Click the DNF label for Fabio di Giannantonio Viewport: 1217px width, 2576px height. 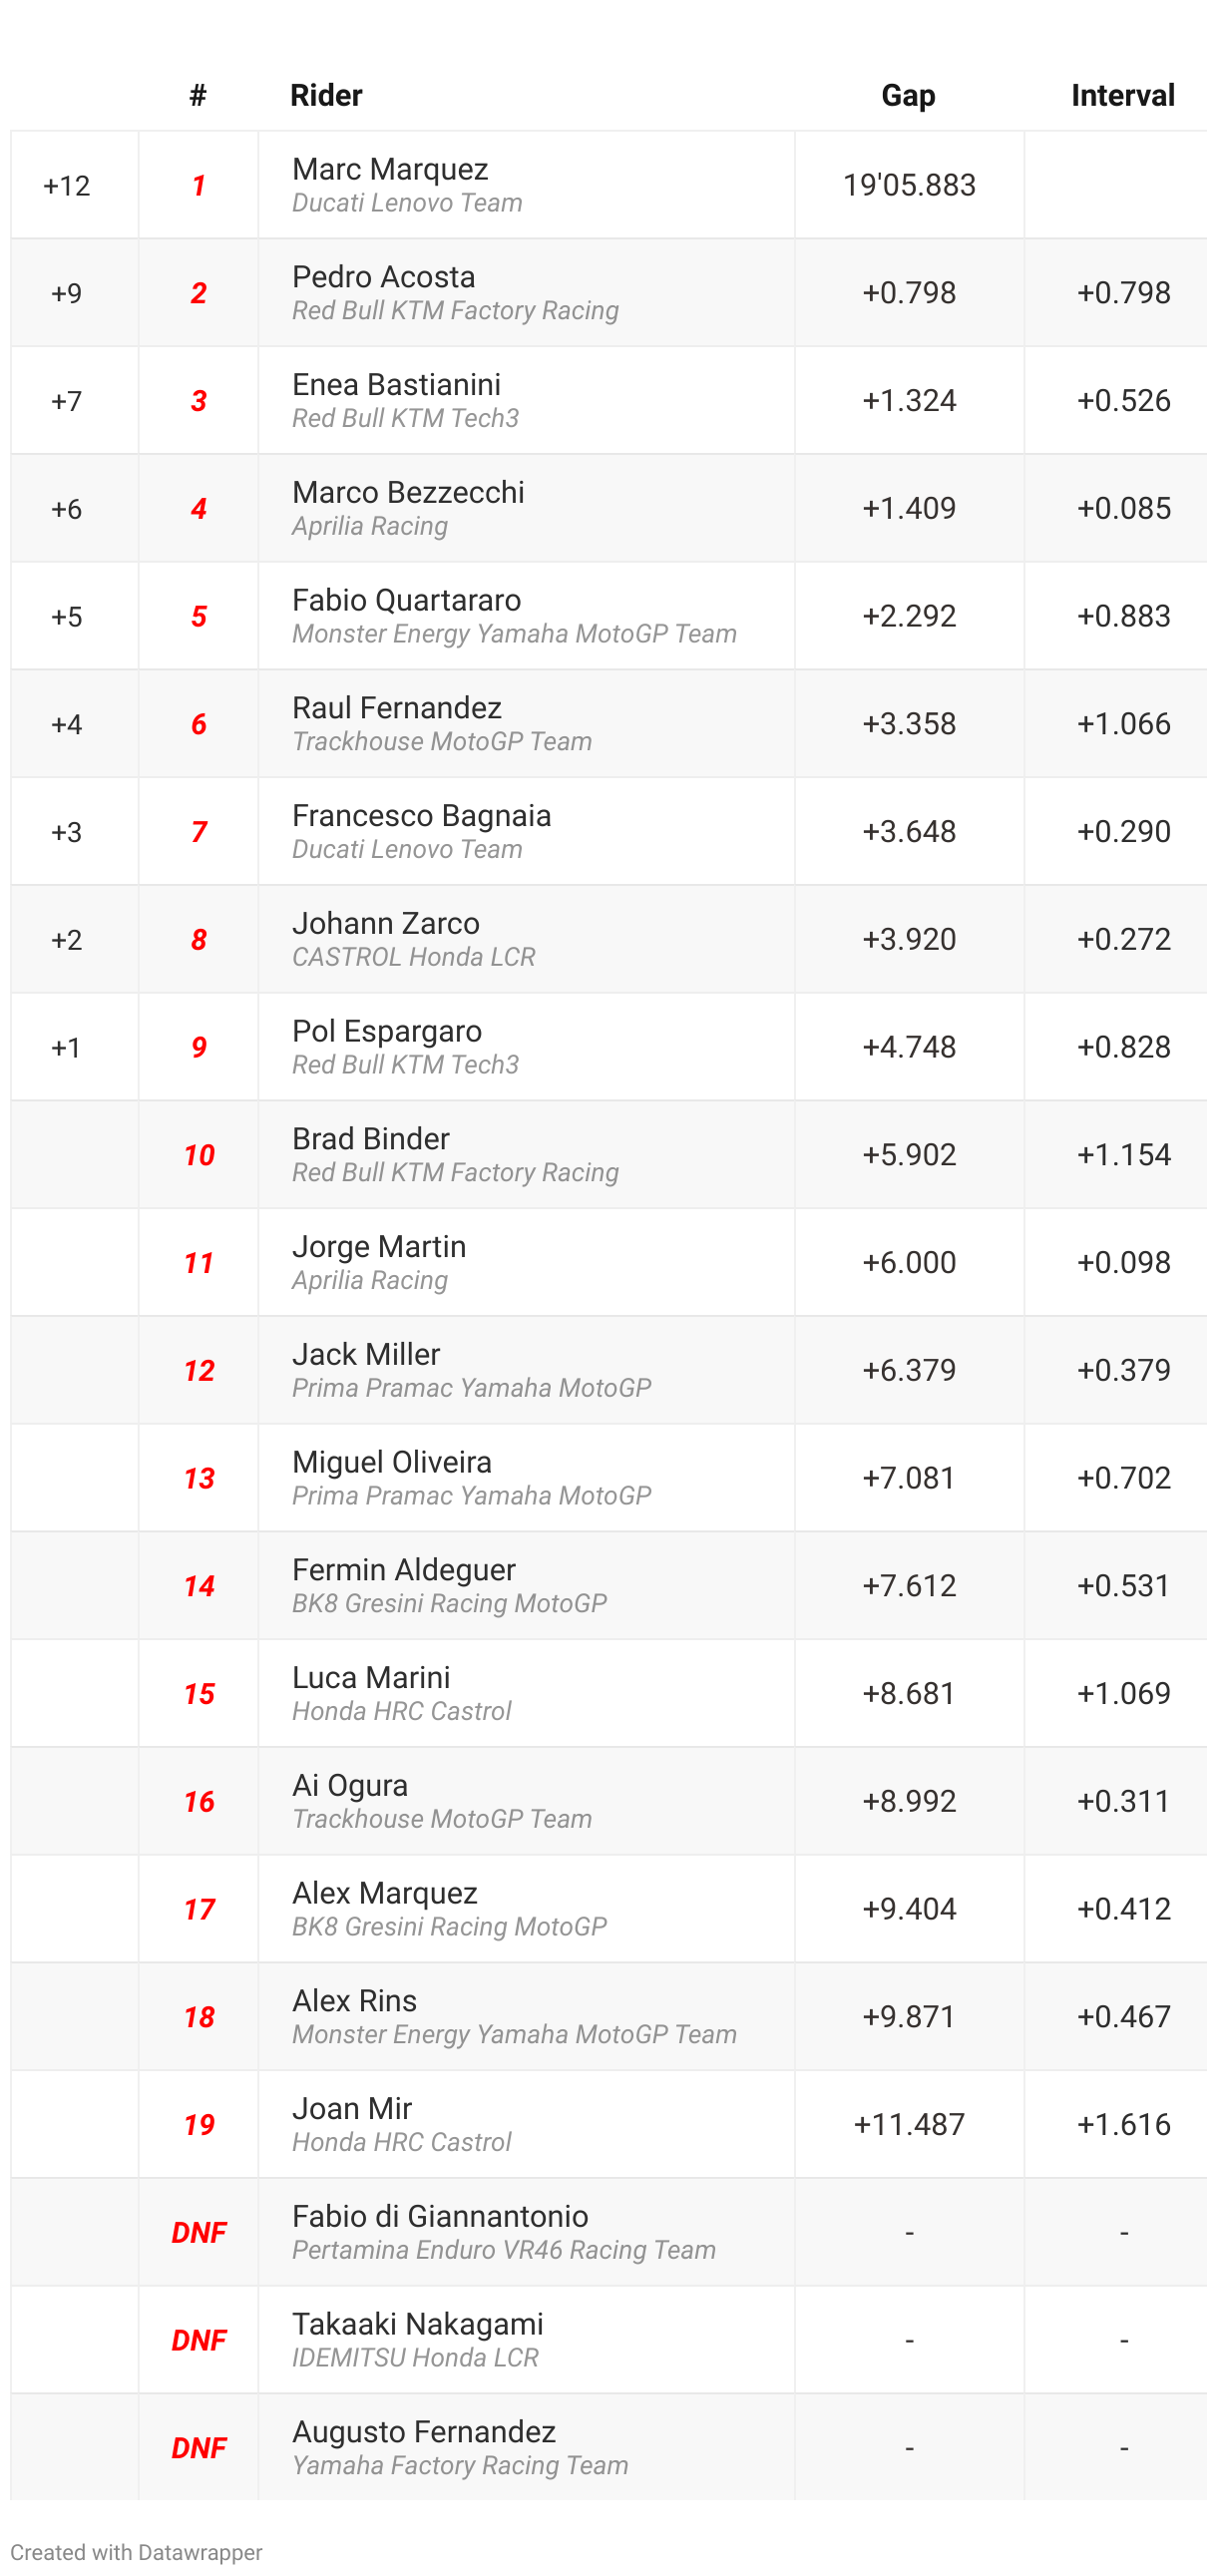coord(198,2232)
